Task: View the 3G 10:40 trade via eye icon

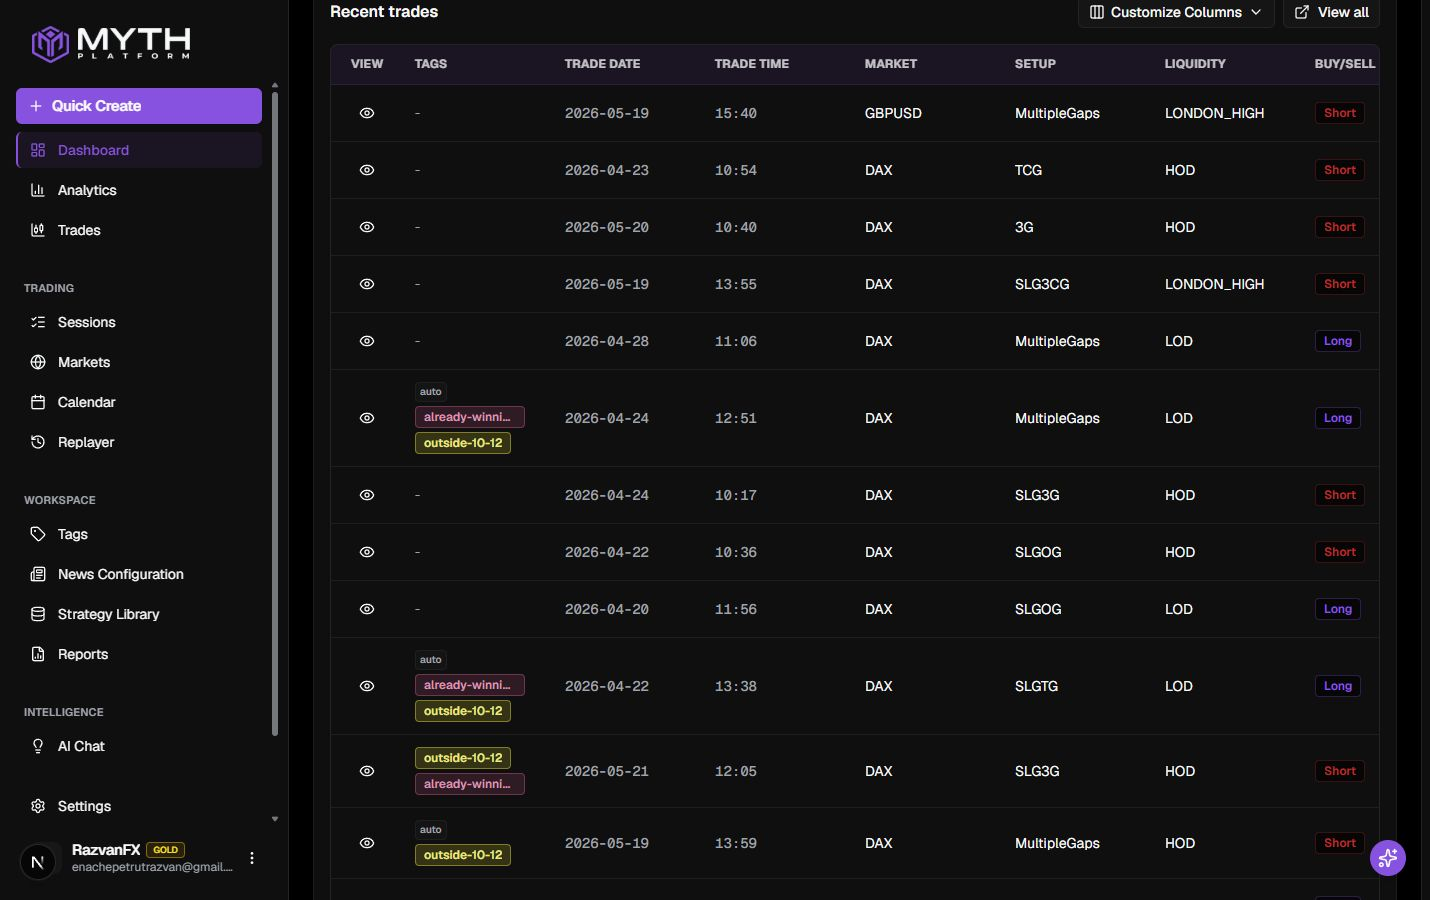Action: tap(367, 227)
